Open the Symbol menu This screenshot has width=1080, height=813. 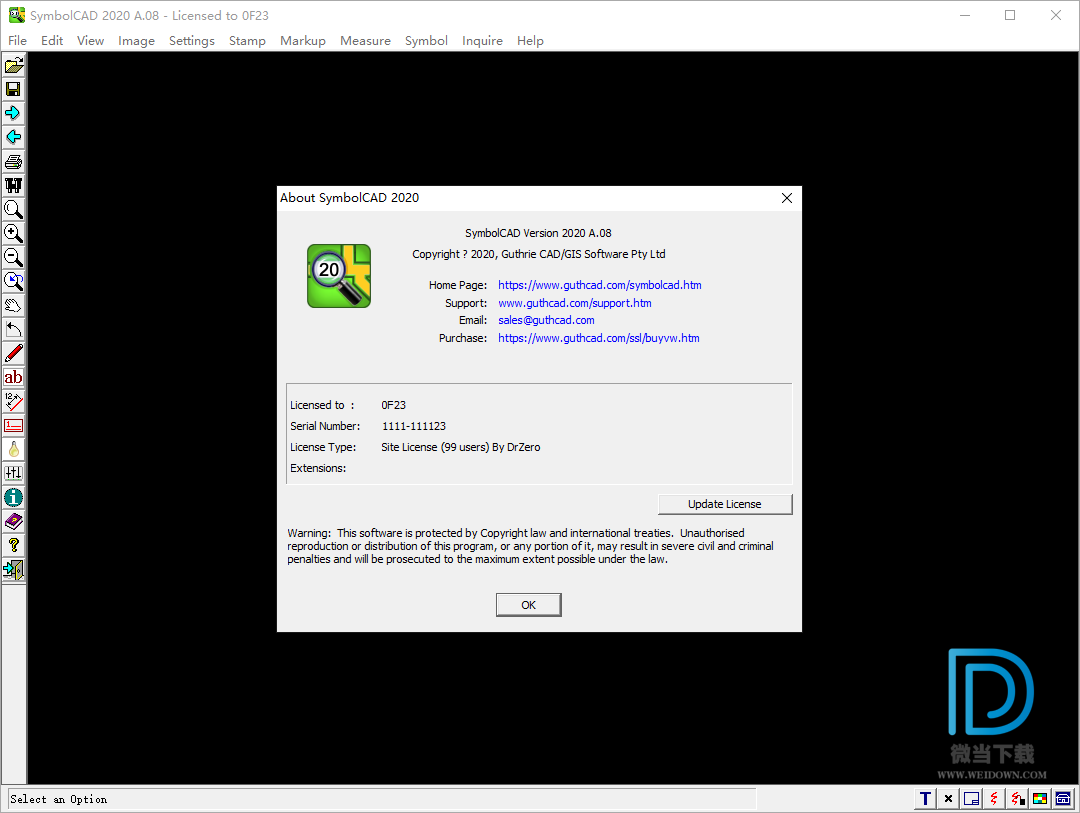tap(426, 41)
